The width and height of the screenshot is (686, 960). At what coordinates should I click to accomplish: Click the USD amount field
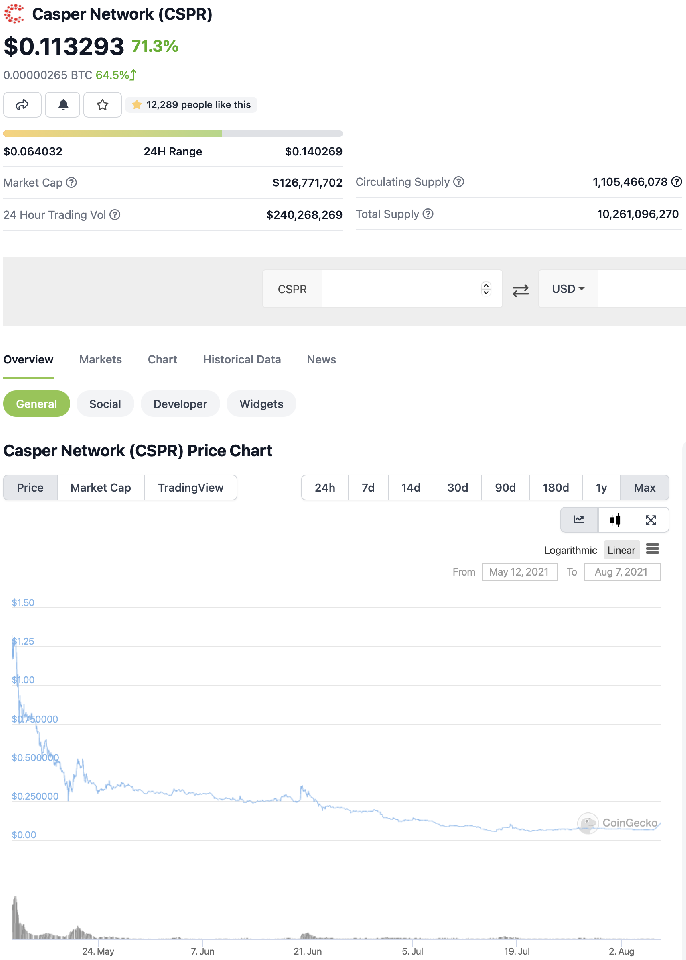[641, 289]
